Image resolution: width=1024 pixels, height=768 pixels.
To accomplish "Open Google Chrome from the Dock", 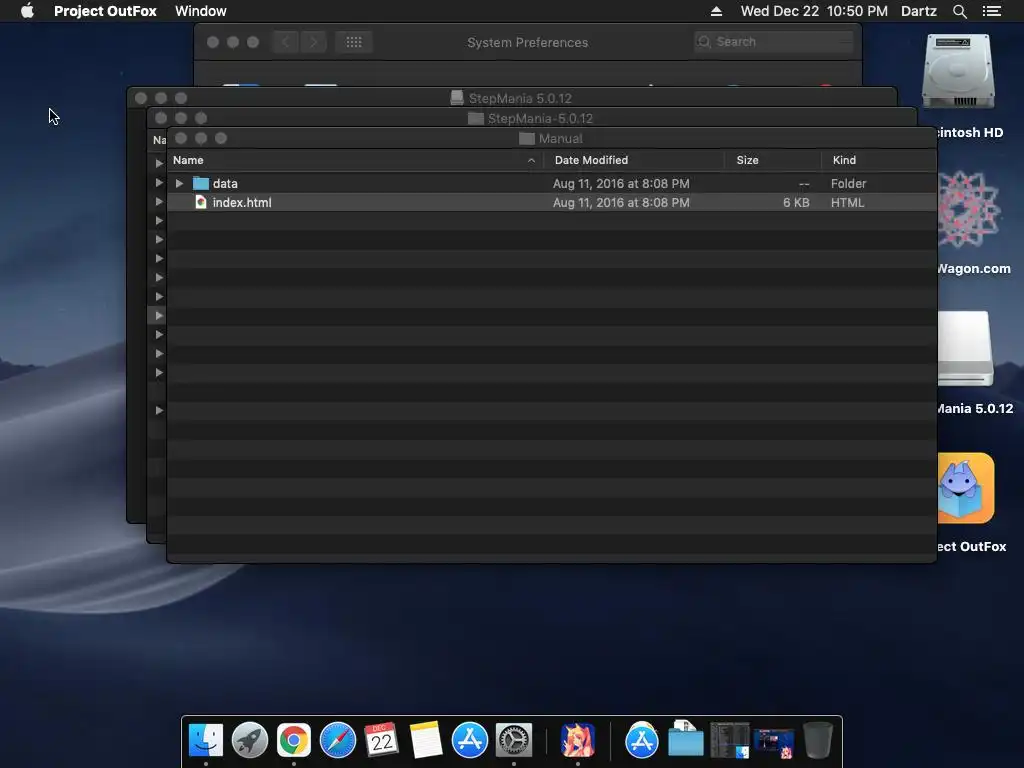I will point(294,740).
